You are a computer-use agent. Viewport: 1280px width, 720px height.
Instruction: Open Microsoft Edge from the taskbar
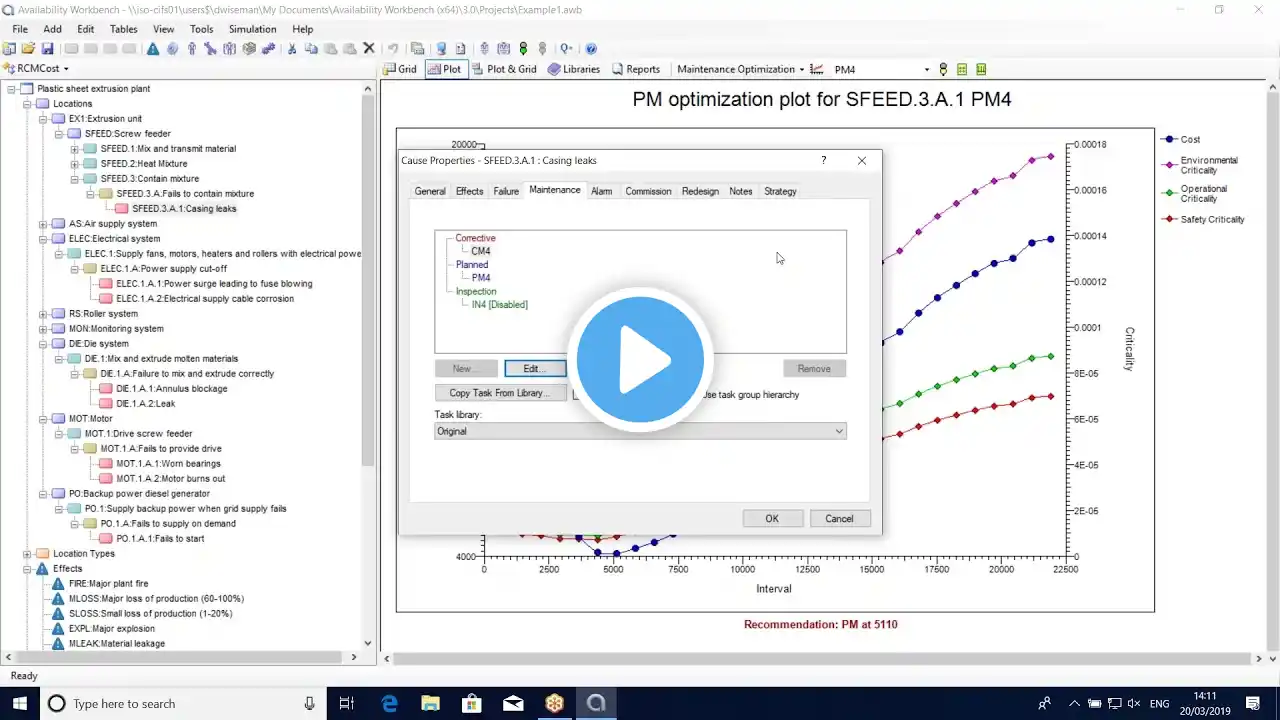pyautogui.click(x=389, y=704)
